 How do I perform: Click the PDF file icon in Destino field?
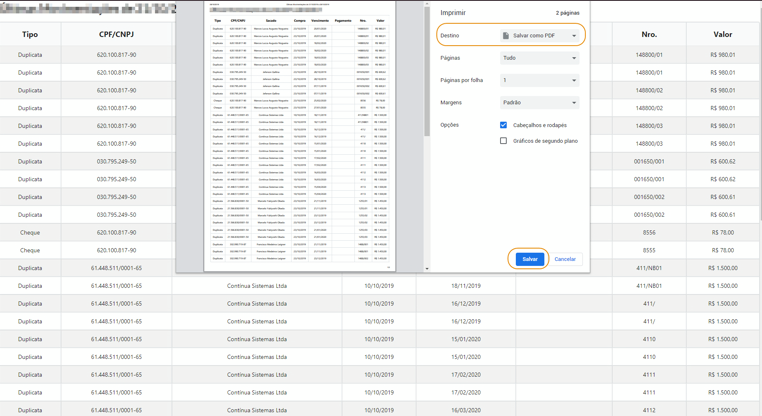click(506, 35)
